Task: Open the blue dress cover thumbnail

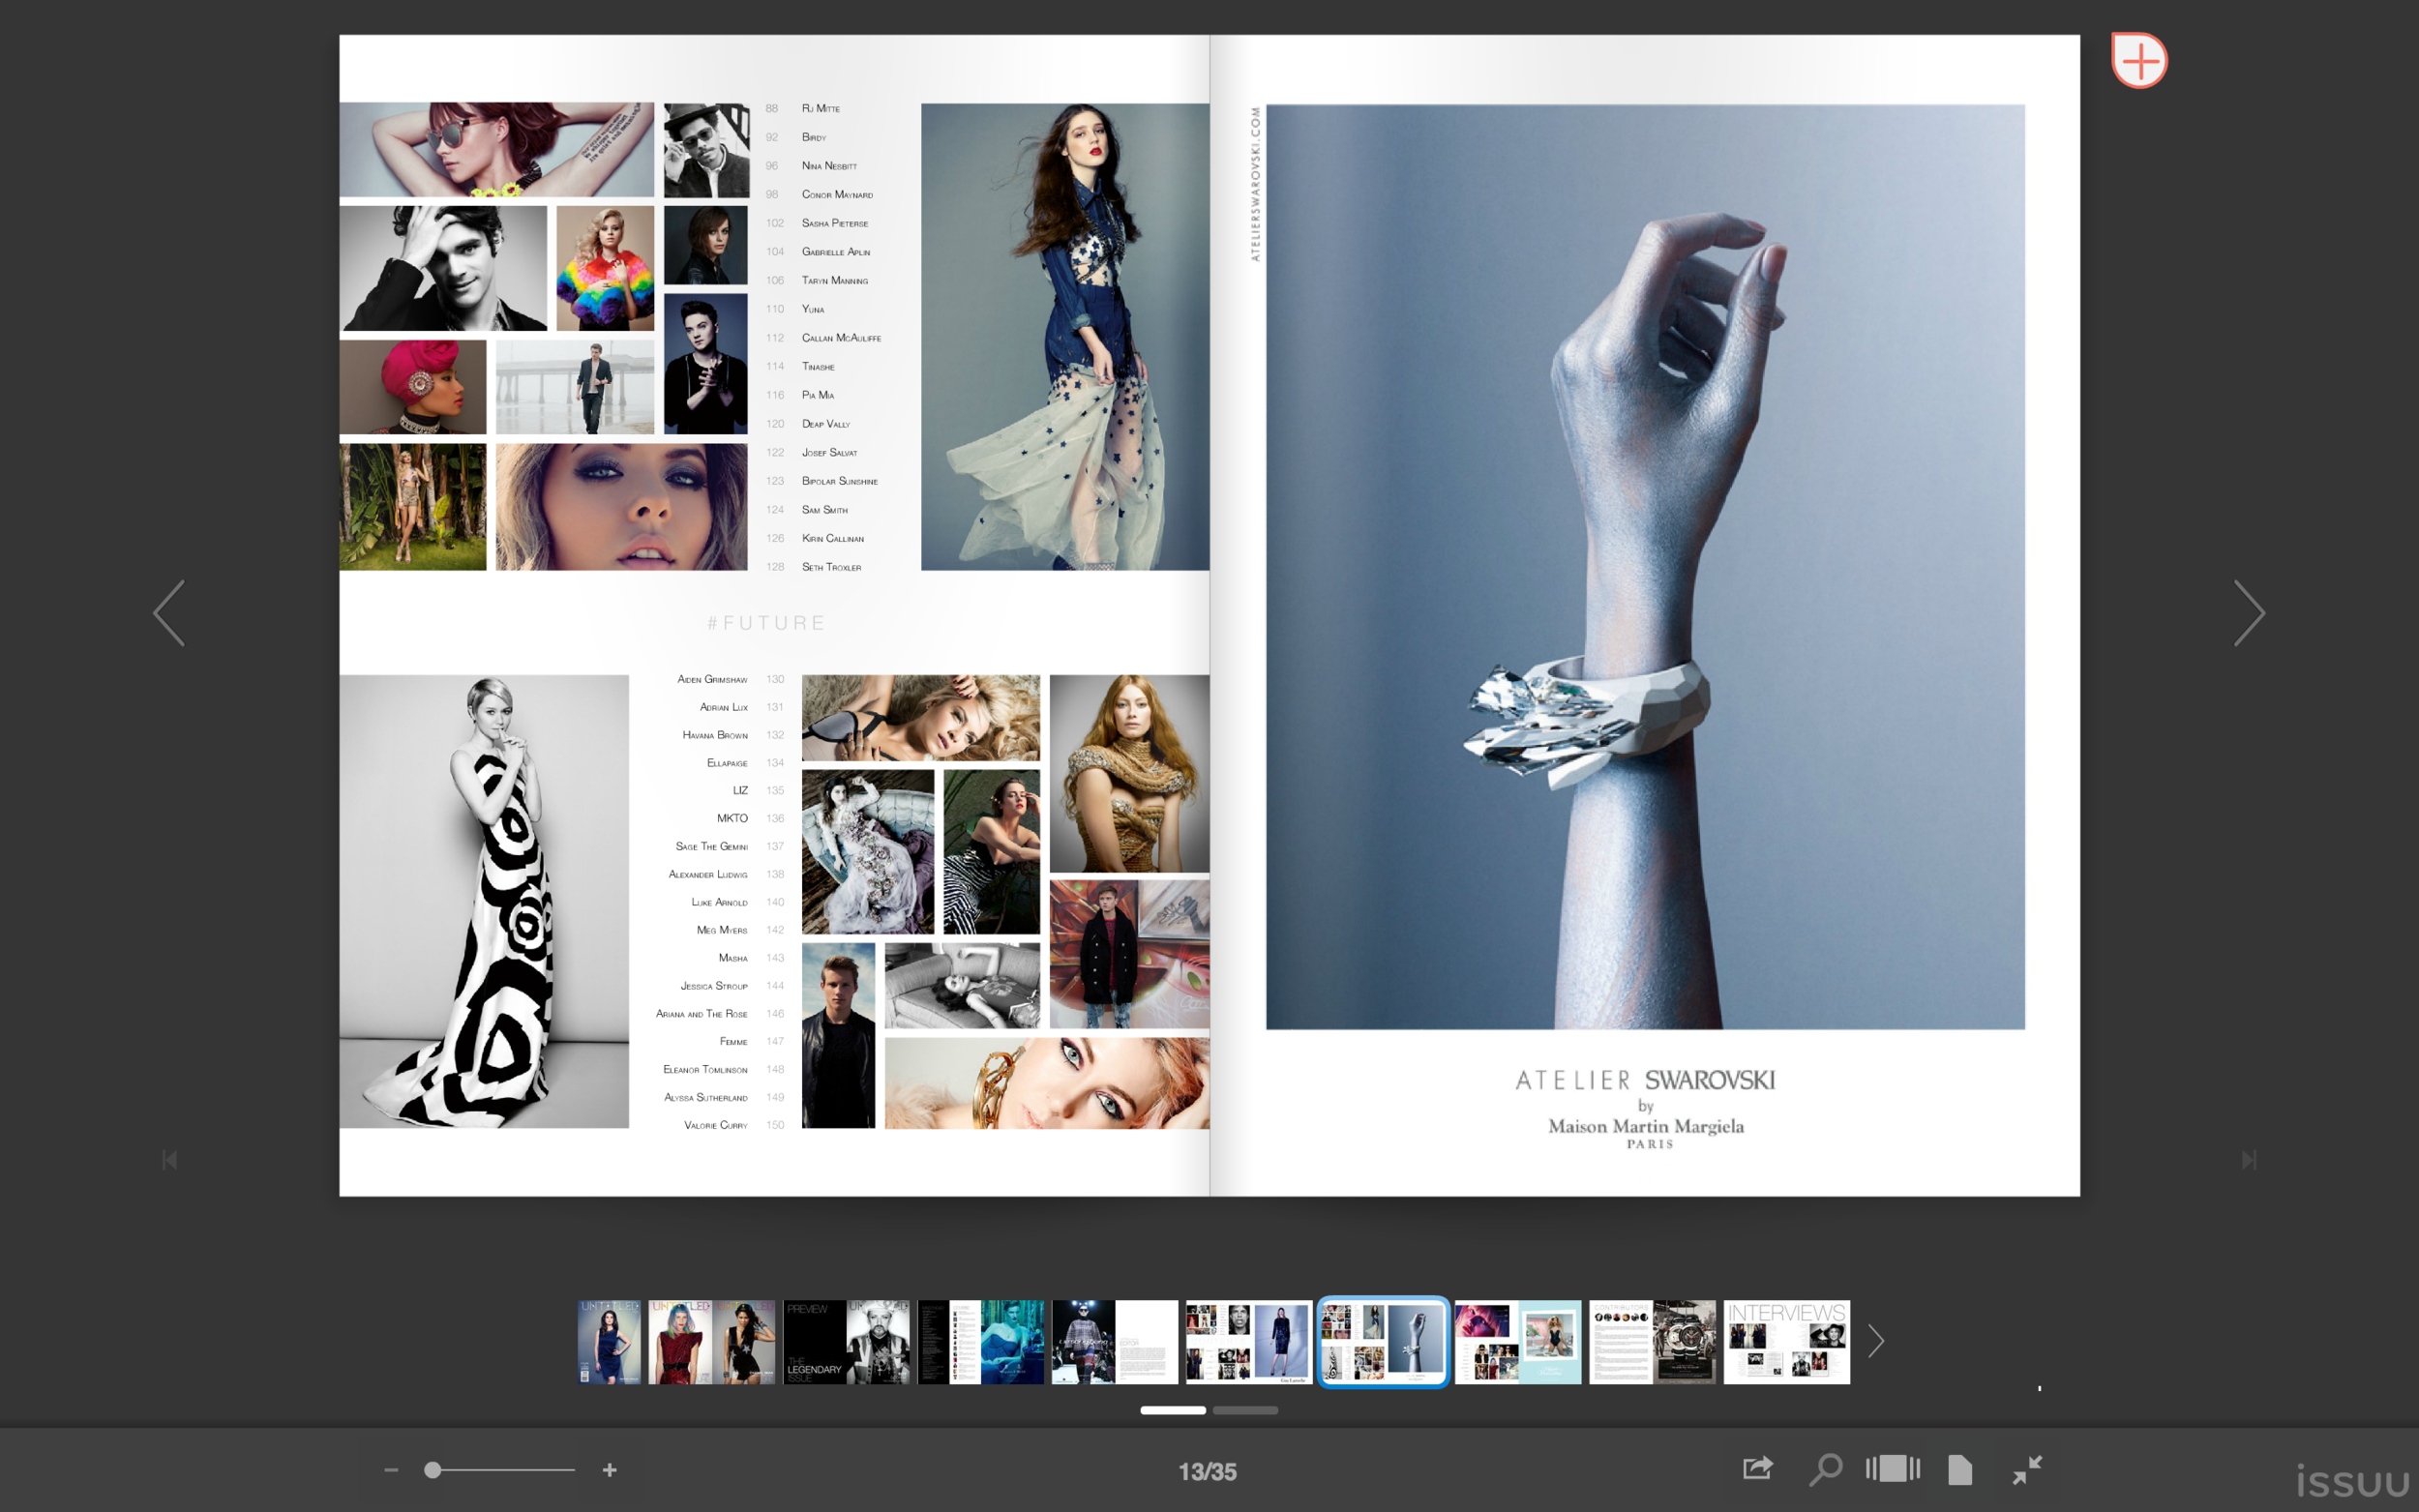Action: [x=609, y=1342]
